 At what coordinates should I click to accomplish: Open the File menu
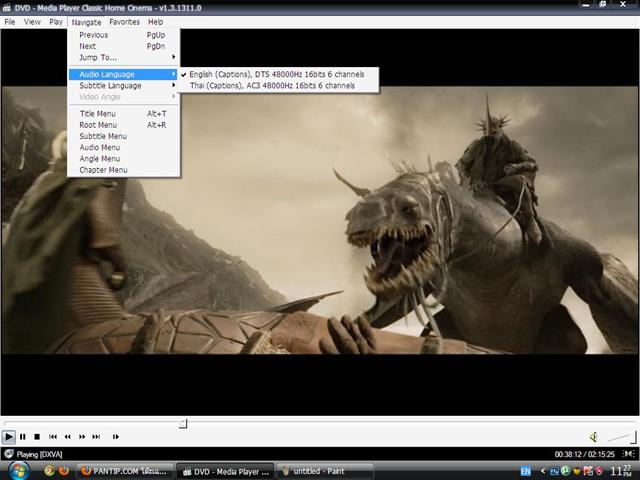point(10,22)
